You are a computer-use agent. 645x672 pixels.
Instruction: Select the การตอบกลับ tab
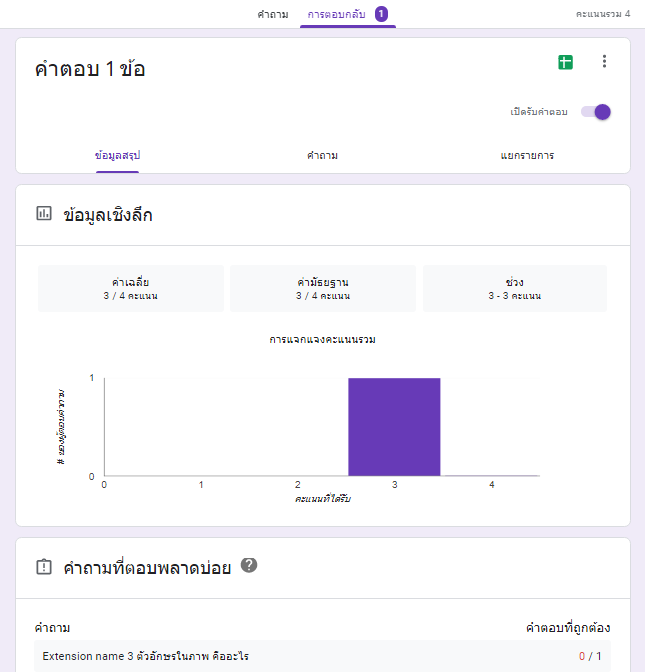click(336, 15)
